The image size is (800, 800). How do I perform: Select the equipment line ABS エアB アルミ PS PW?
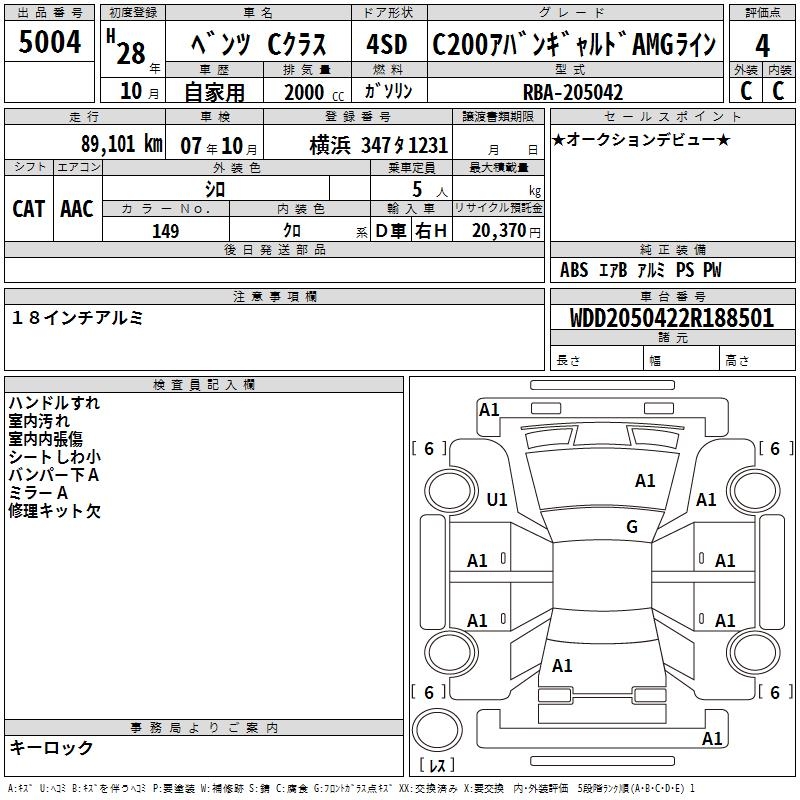click(x=641, y=269)
